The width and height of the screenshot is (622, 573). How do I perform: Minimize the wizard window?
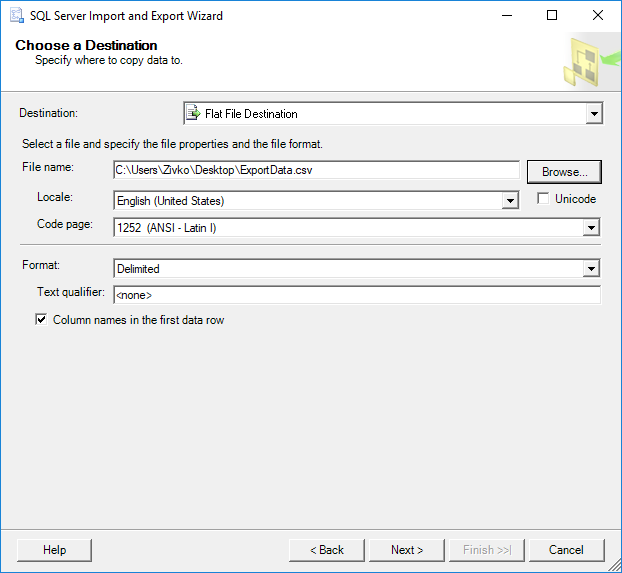507,15
